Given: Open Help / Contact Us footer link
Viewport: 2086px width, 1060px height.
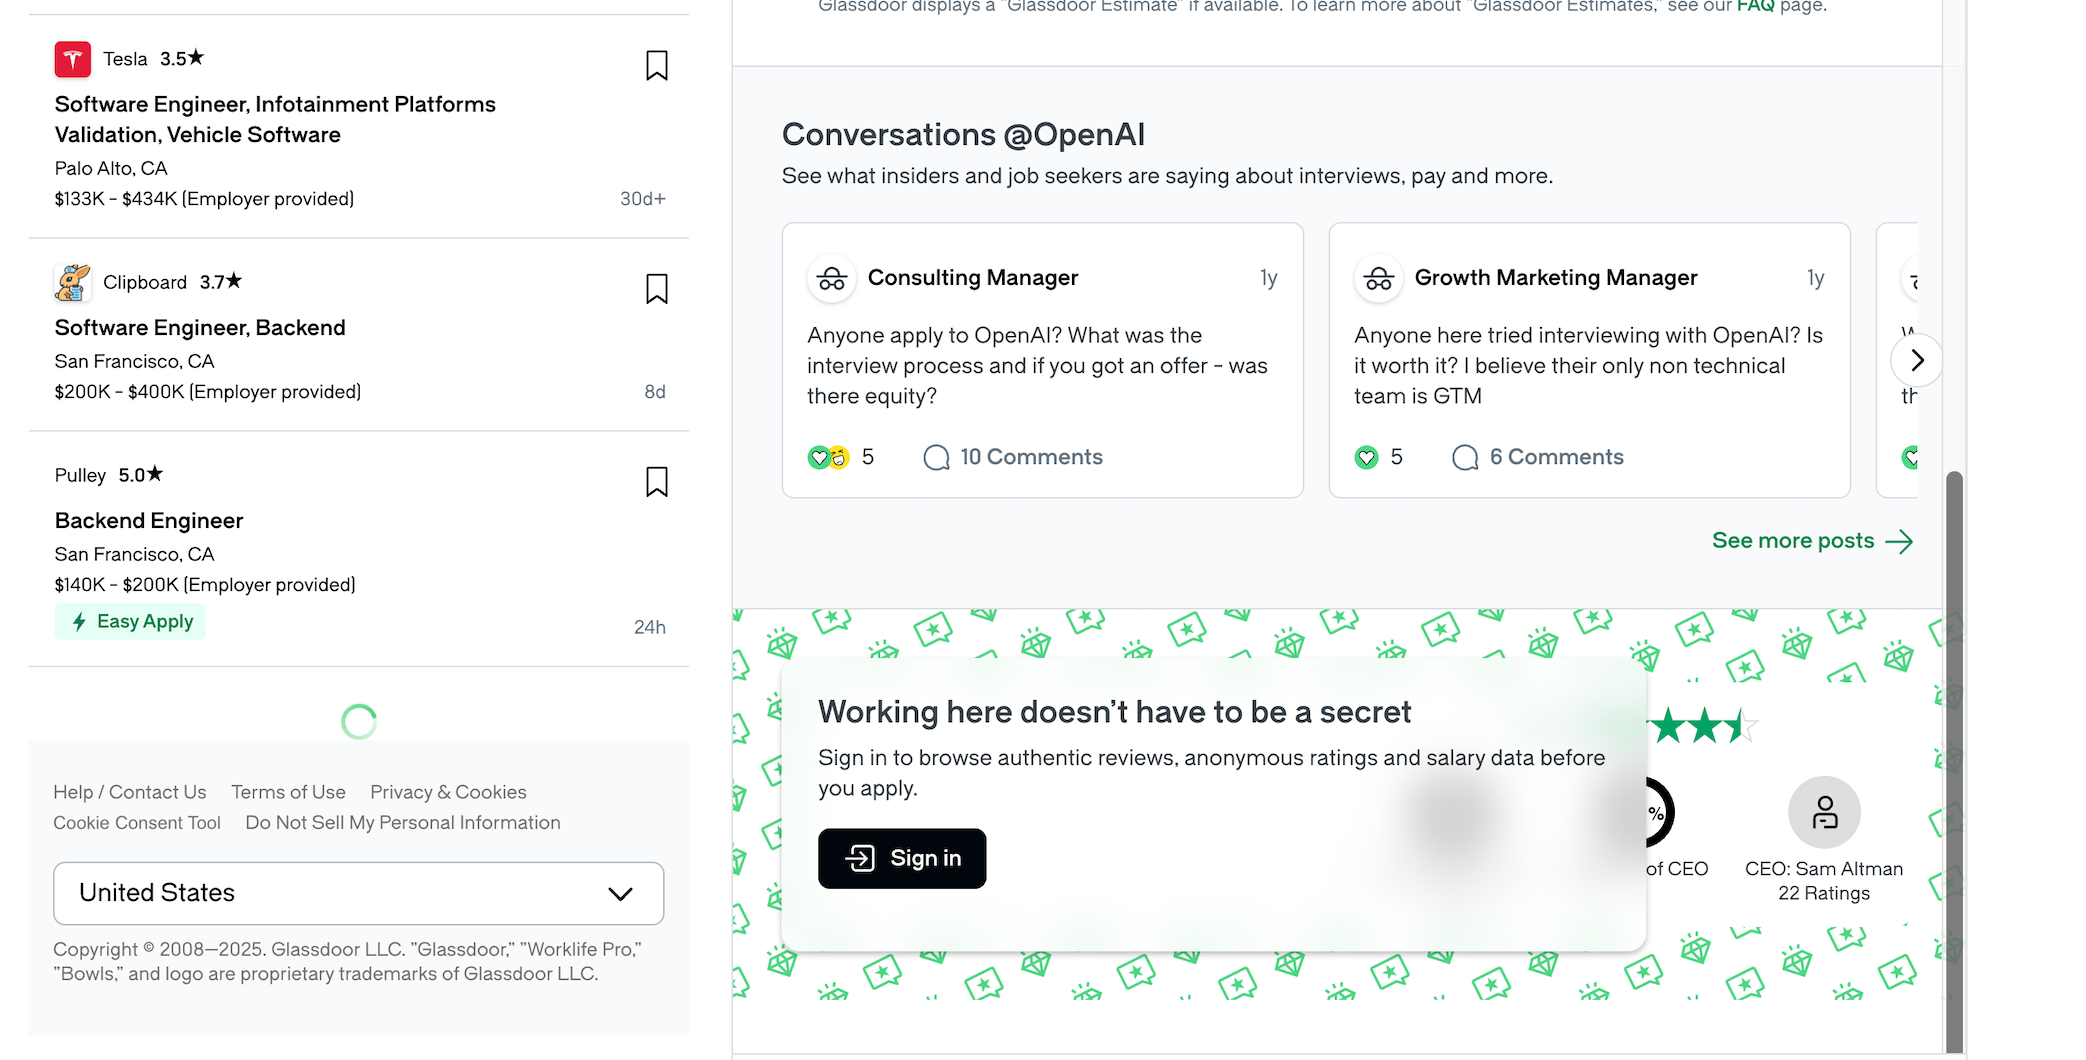Looking at the screenshot, I should (130, 792).
